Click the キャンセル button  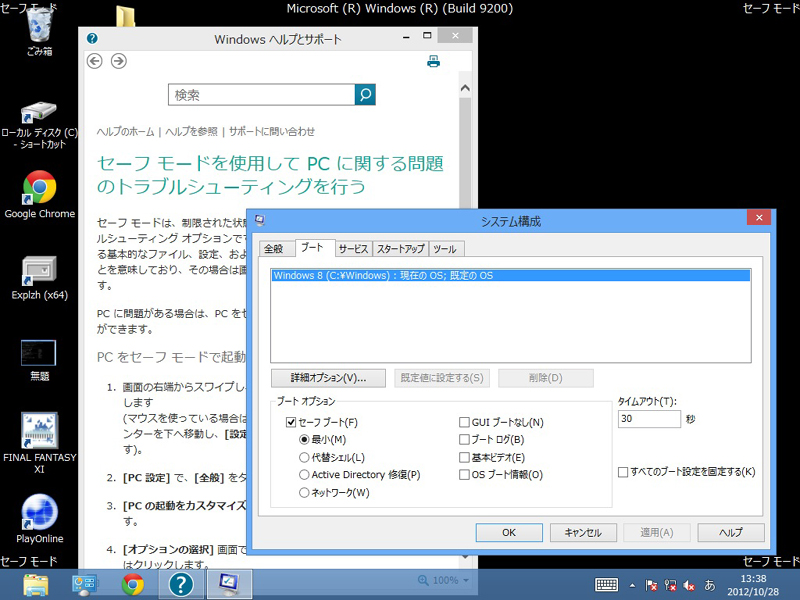click(x=583, y=533)
